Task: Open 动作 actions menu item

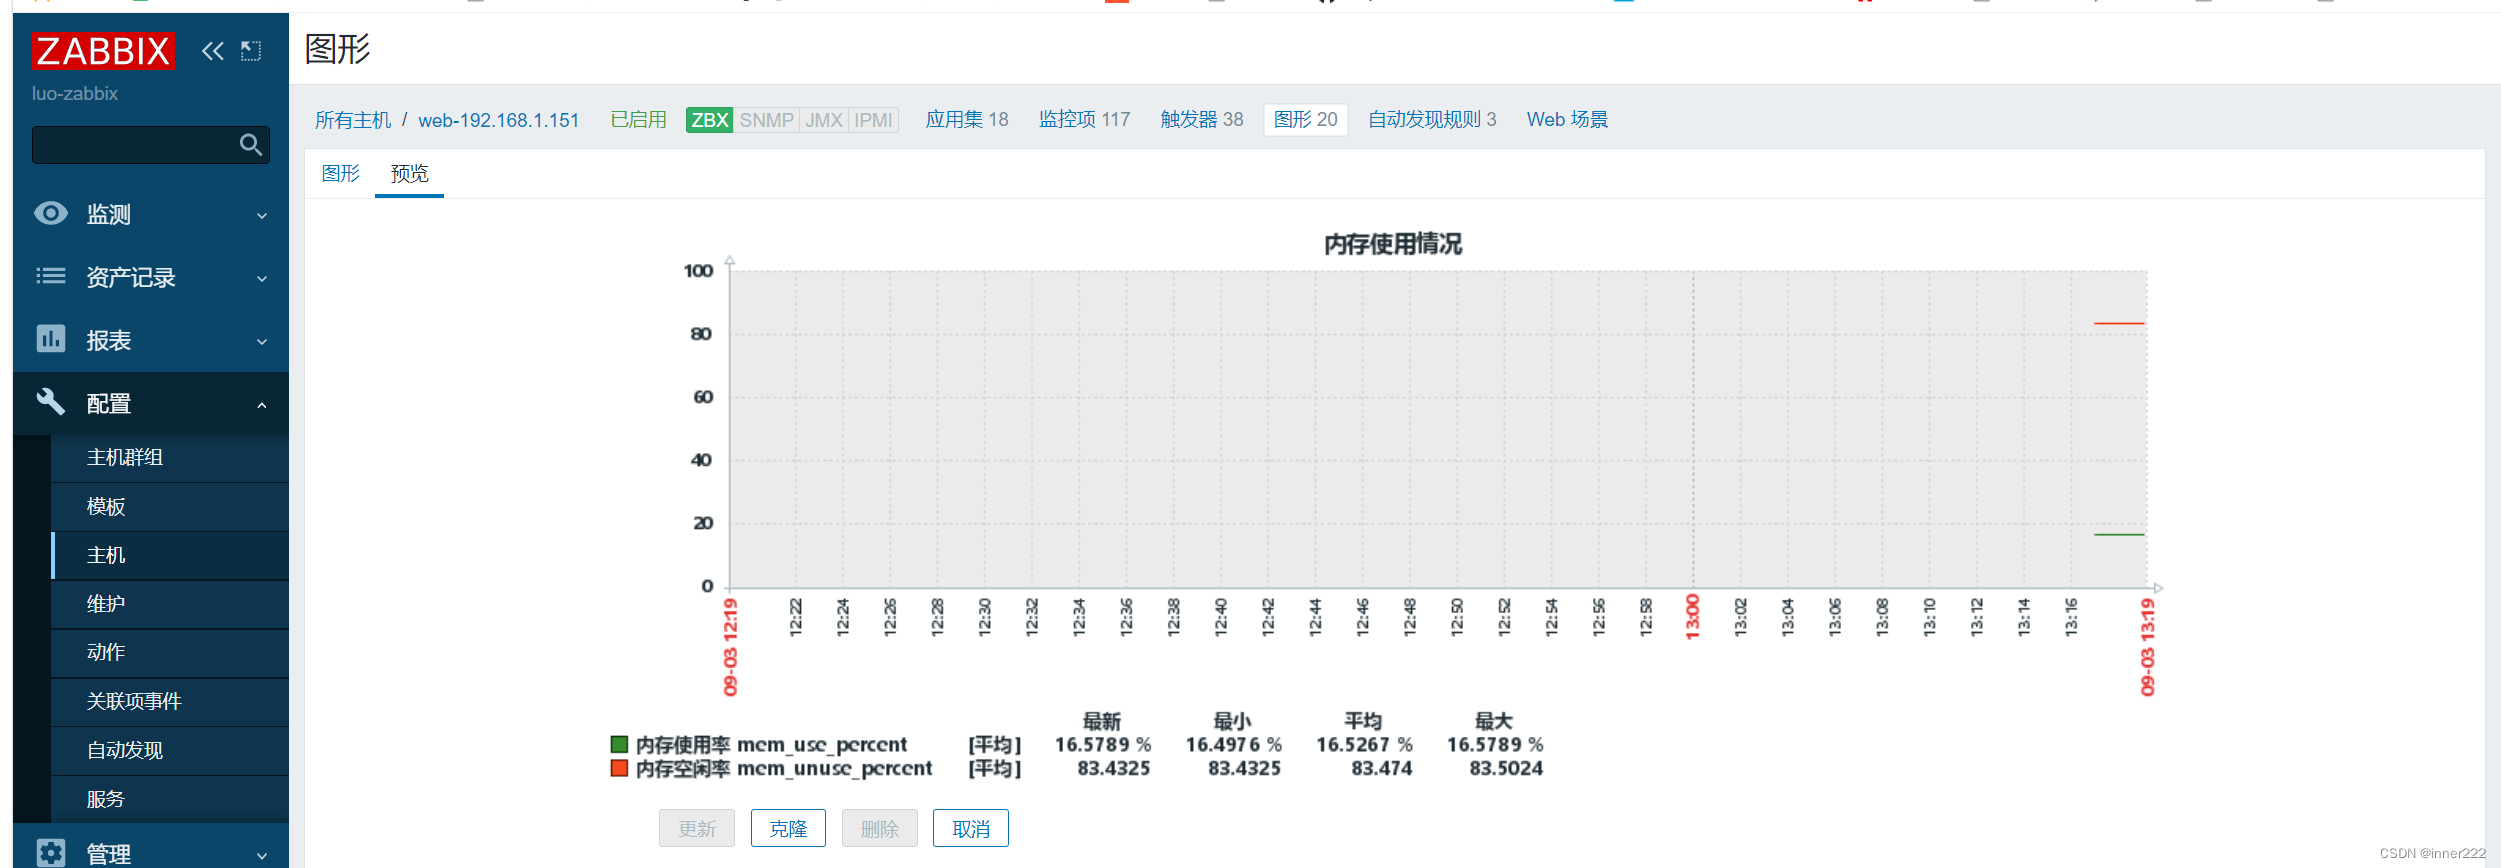Action: click(170, 653)
